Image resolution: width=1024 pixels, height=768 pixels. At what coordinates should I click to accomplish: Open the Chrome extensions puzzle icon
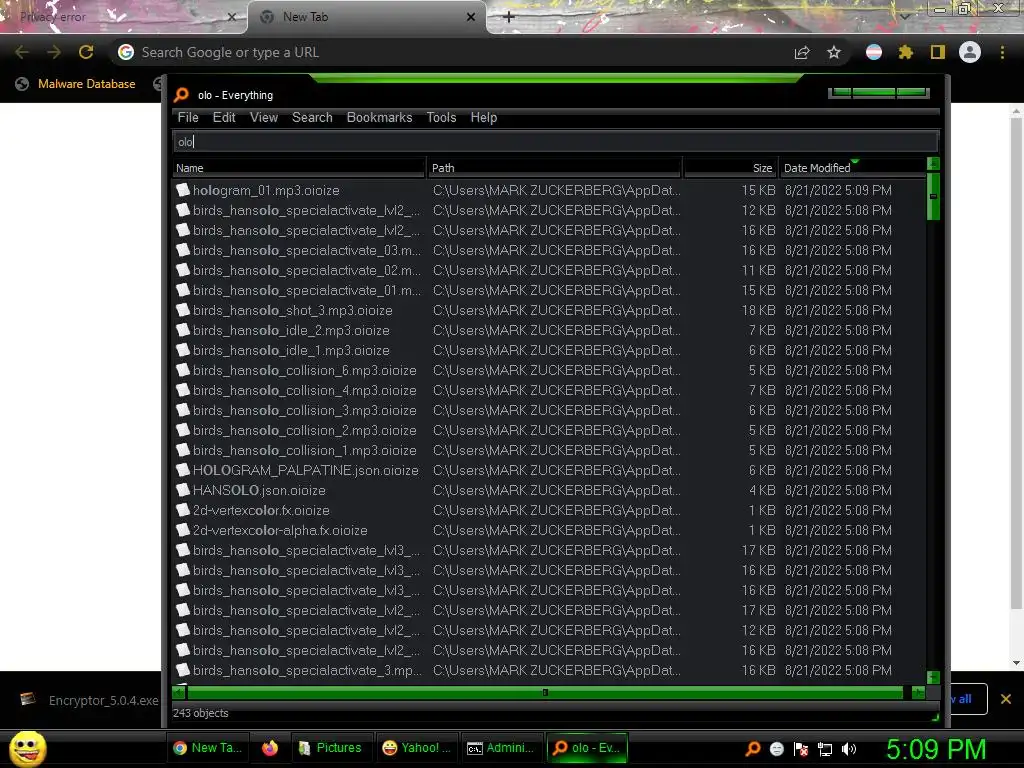(x=905, y=52)
